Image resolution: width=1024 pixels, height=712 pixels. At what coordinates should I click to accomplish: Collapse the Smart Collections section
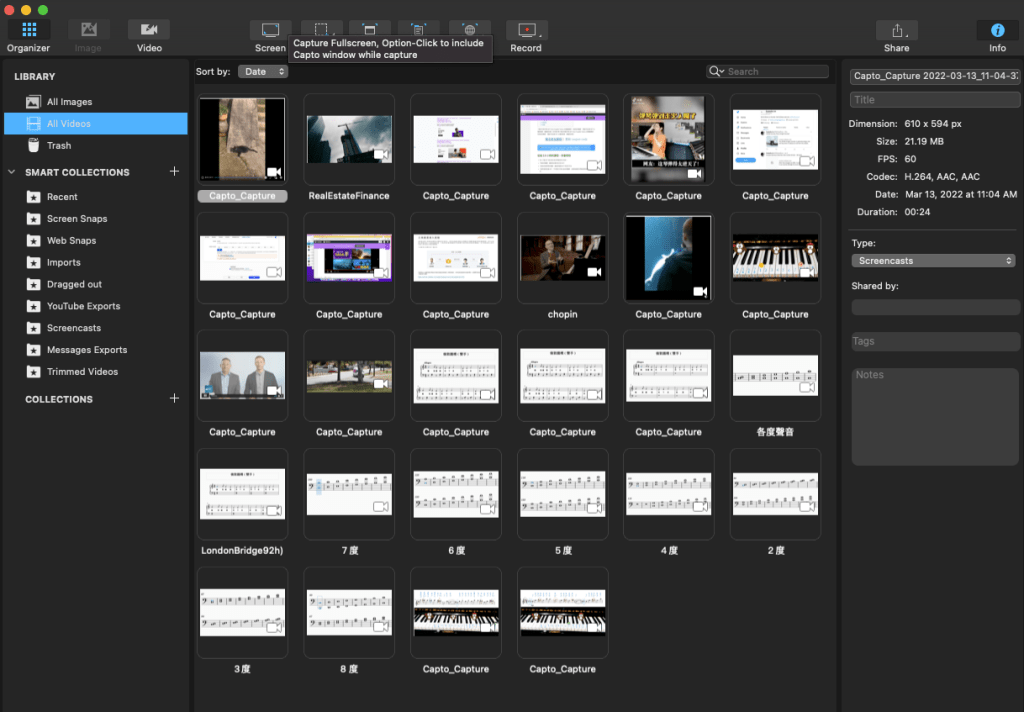13,173
